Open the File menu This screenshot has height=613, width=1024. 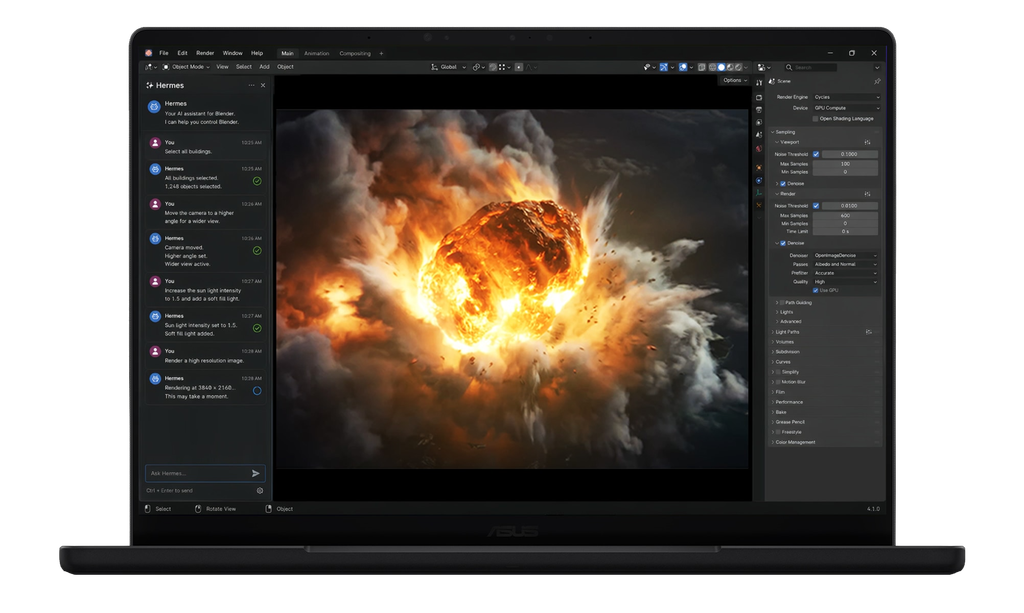(x=163, y=54)
